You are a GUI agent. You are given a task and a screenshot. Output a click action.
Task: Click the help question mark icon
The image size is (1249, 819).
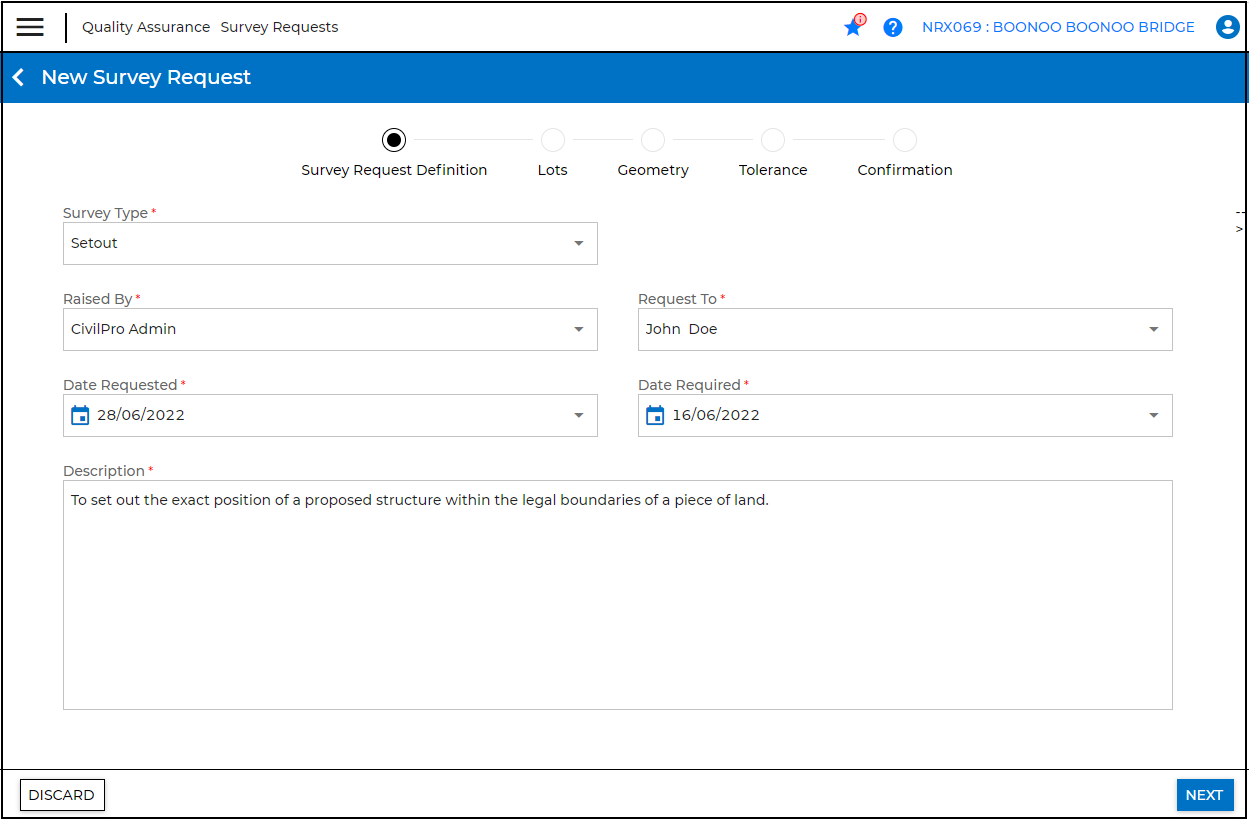pos(893,27)
